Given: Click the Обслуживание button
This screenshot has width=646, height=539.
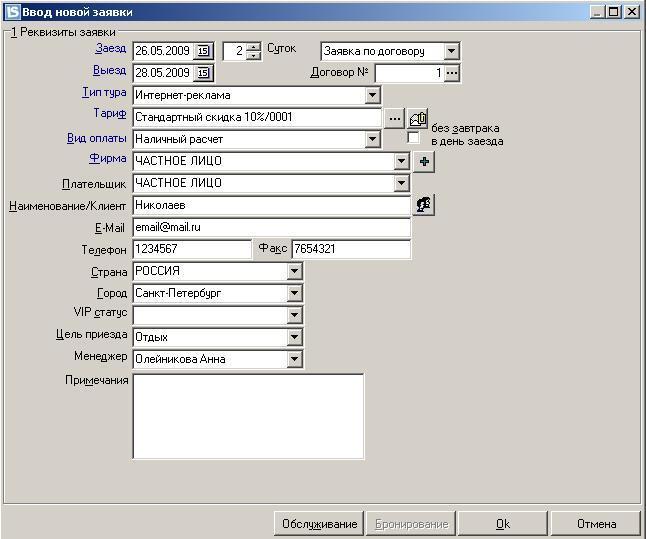Looking at the screenshot, I should 319,524.
